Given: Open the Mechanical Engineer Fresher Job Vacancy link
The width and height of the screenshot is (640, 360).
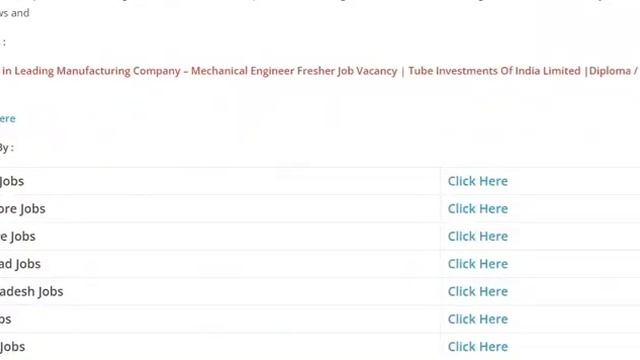Looking at the screenshot, I should coord(294,71).
